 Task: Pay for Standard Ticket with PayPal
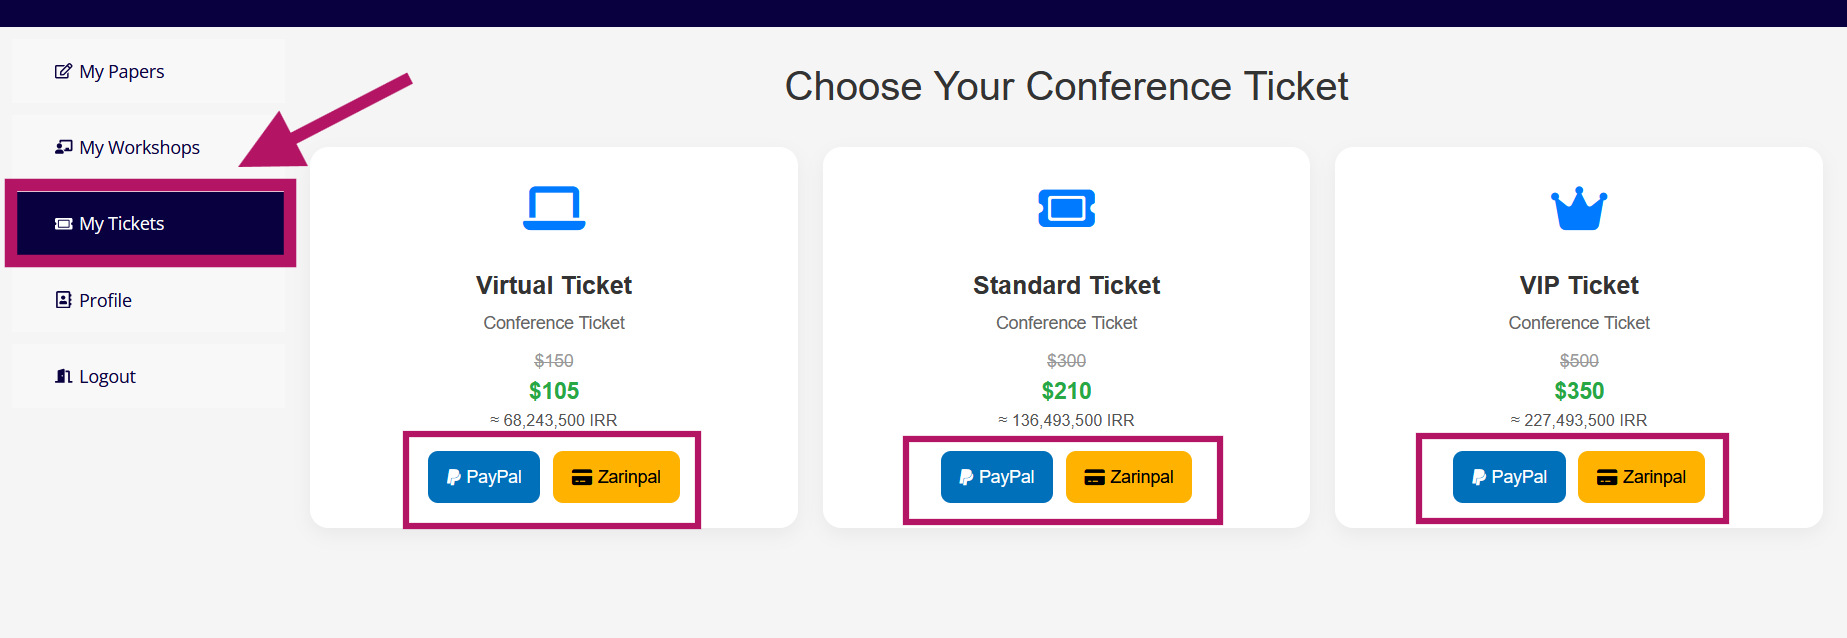pos(996,477)
